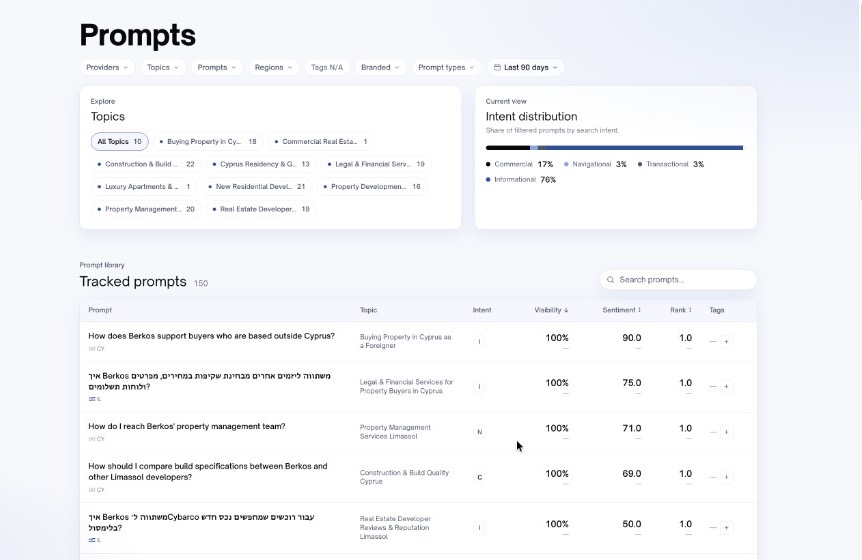Click the Commercial segment of intent bar
The height and width of the screenshot is (560, 862).
pos(507,147)
